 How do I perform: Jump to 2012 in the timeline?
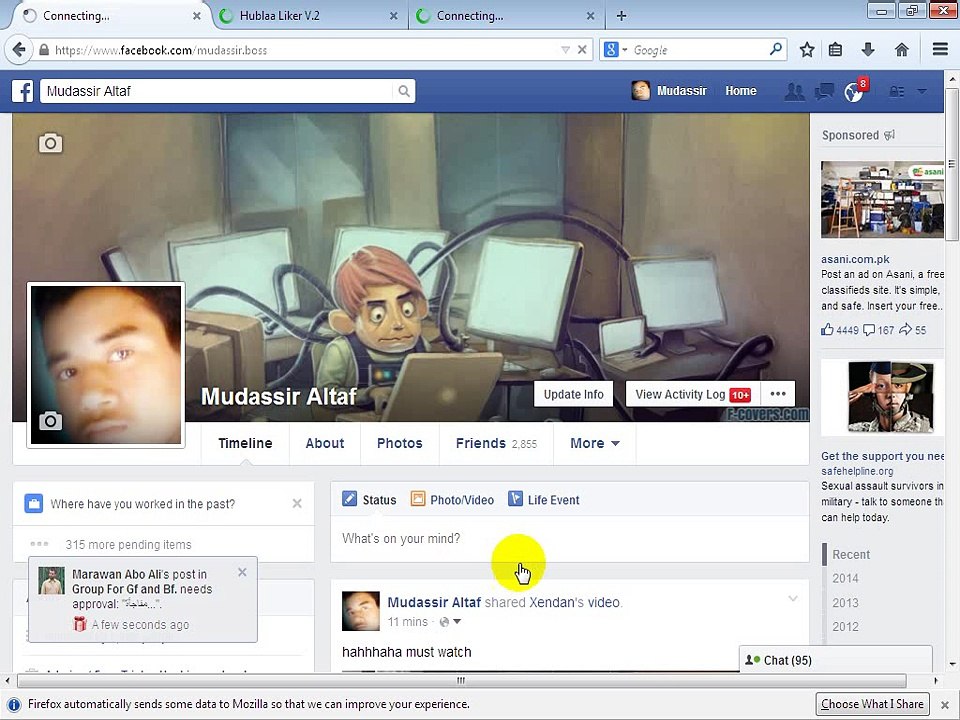click(x=845, y=627)
